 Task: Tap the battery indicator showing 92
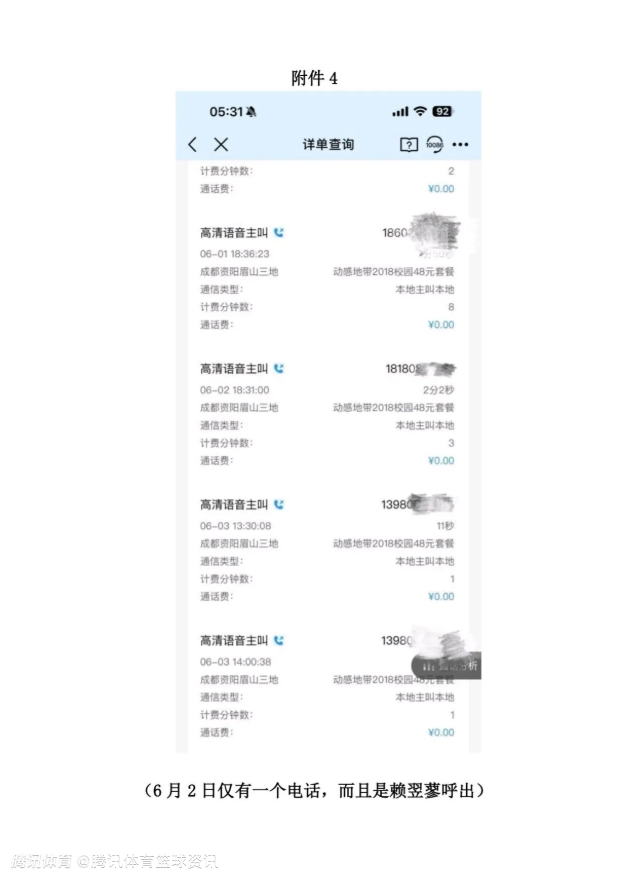[x=442, y=111]
